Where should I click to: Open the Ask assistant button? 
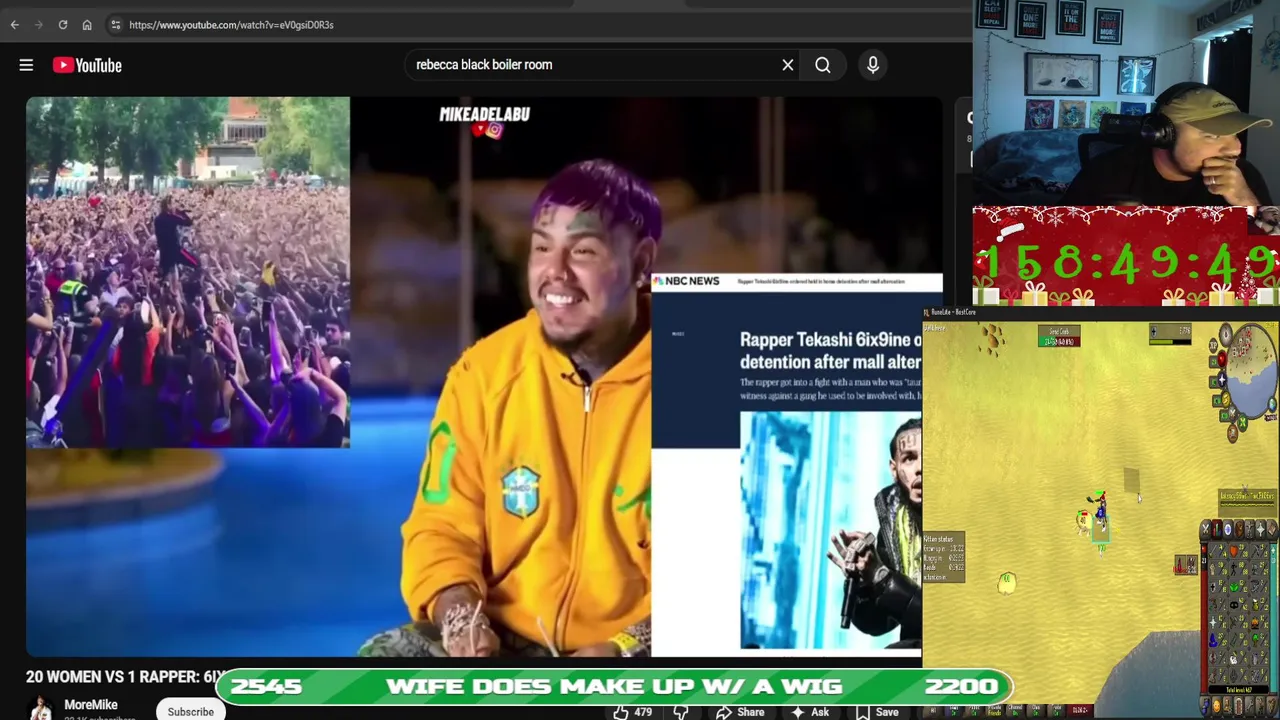tap(810, 712)
